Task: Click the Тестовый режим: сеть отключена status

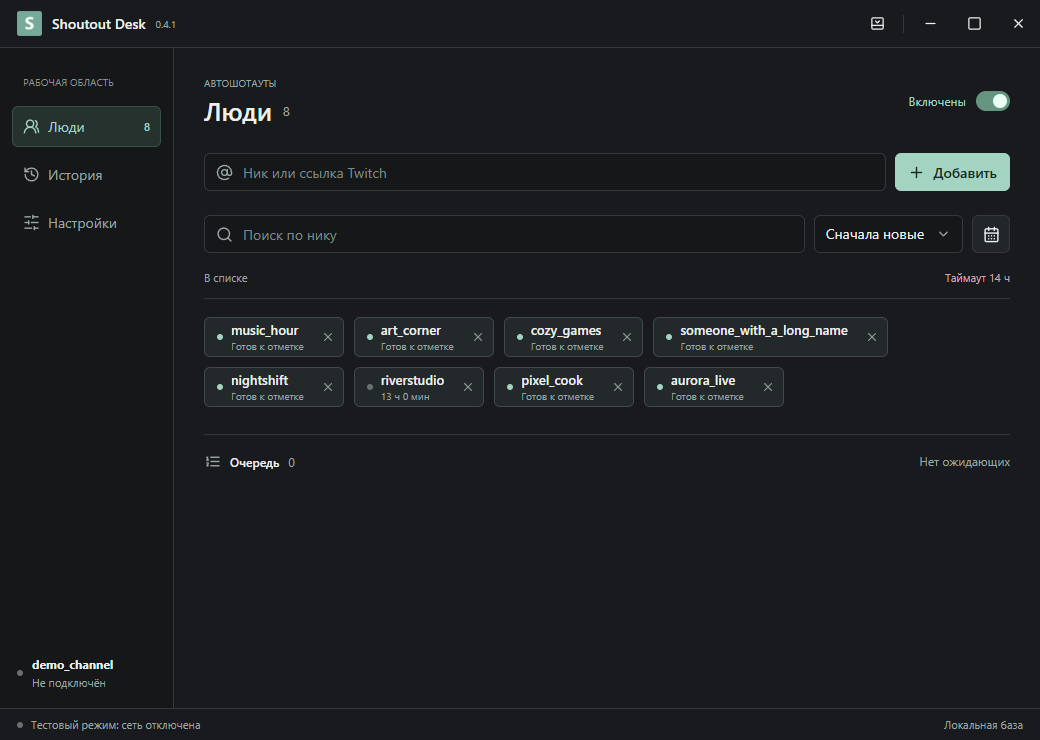Action: coord(115,725)
